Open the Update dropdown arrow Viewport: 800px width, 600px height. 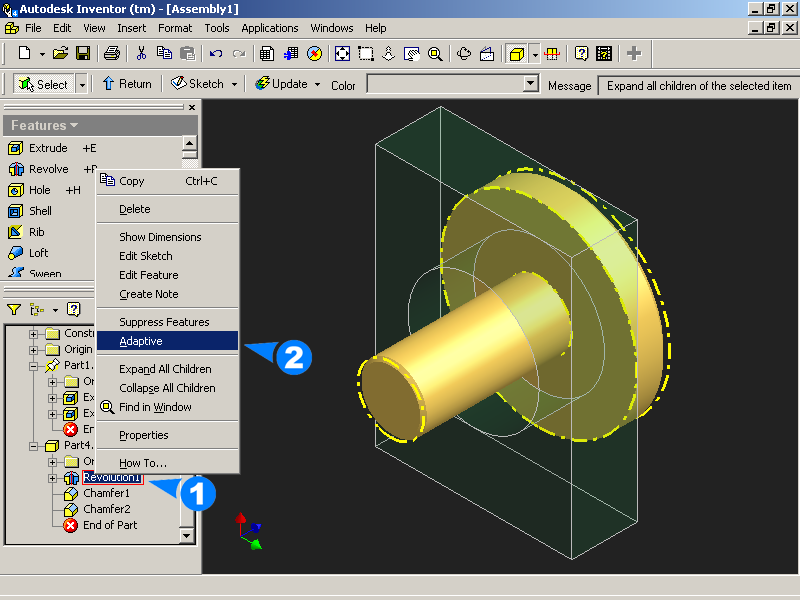coord(317,84)
